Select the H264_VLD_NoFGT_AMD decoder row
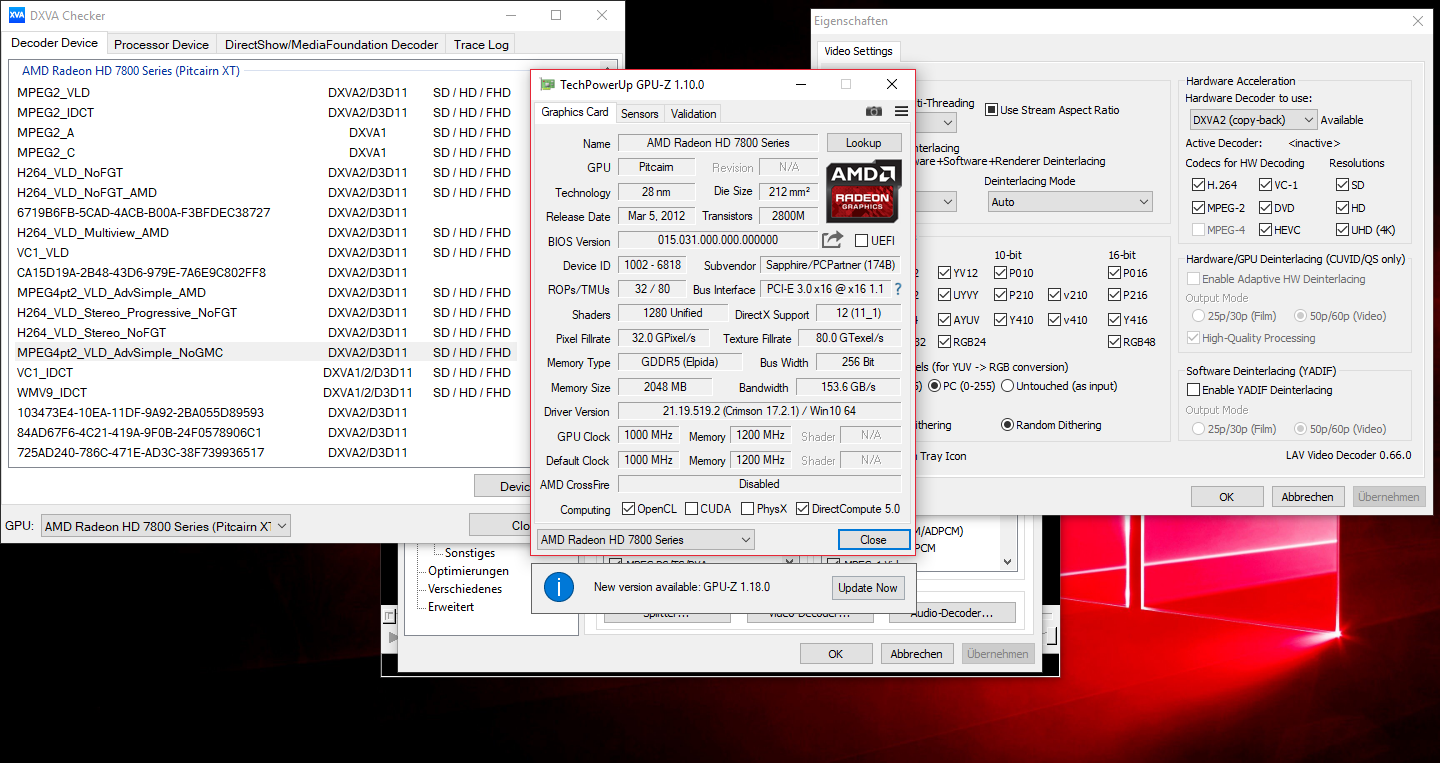 [268, 192]
